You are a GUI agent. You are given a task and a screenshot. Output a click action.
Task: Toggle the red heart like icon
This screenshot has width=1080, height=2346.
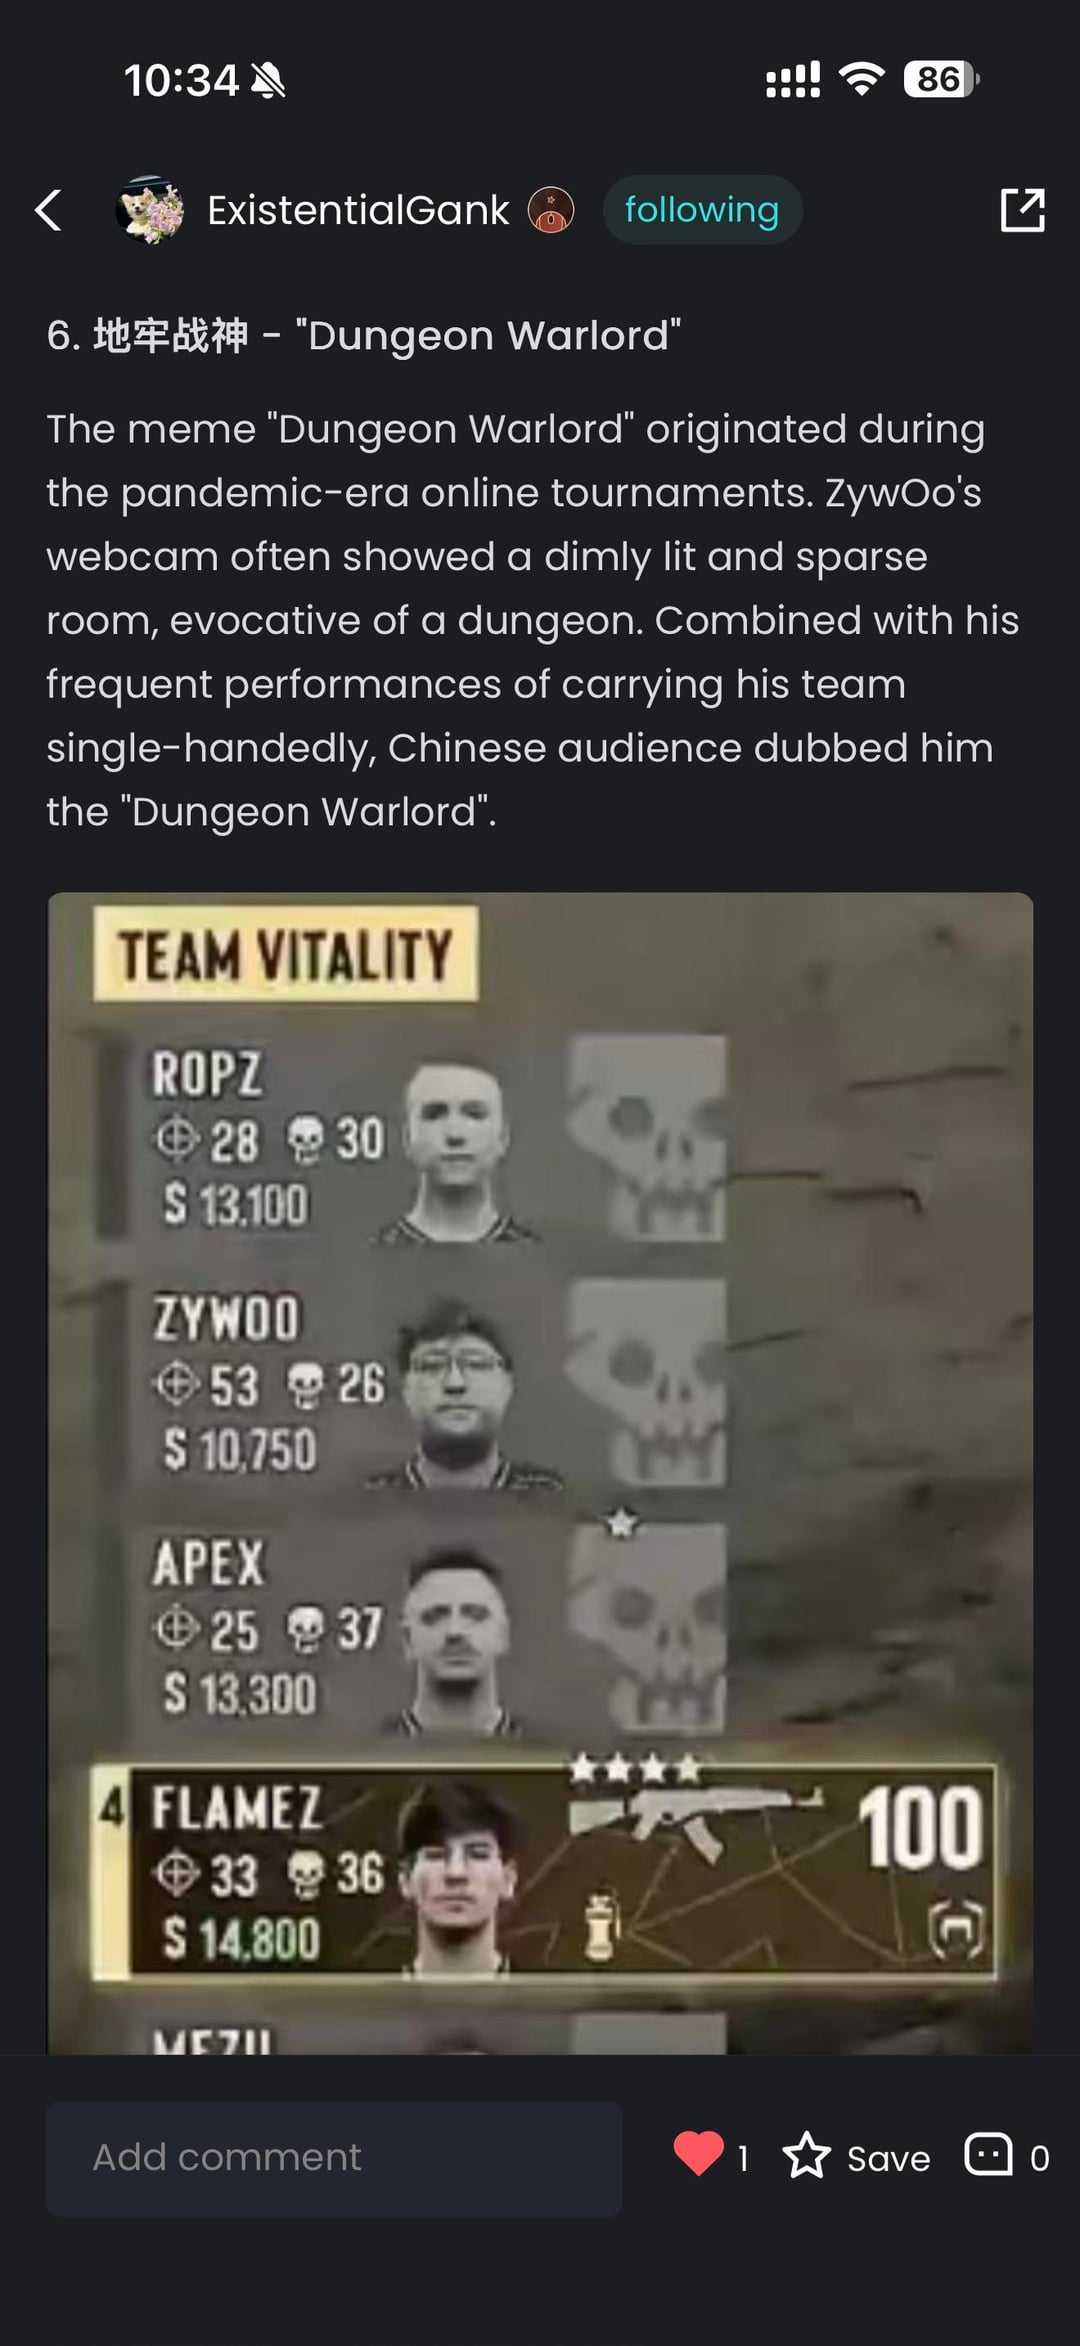pos(698,2153)
